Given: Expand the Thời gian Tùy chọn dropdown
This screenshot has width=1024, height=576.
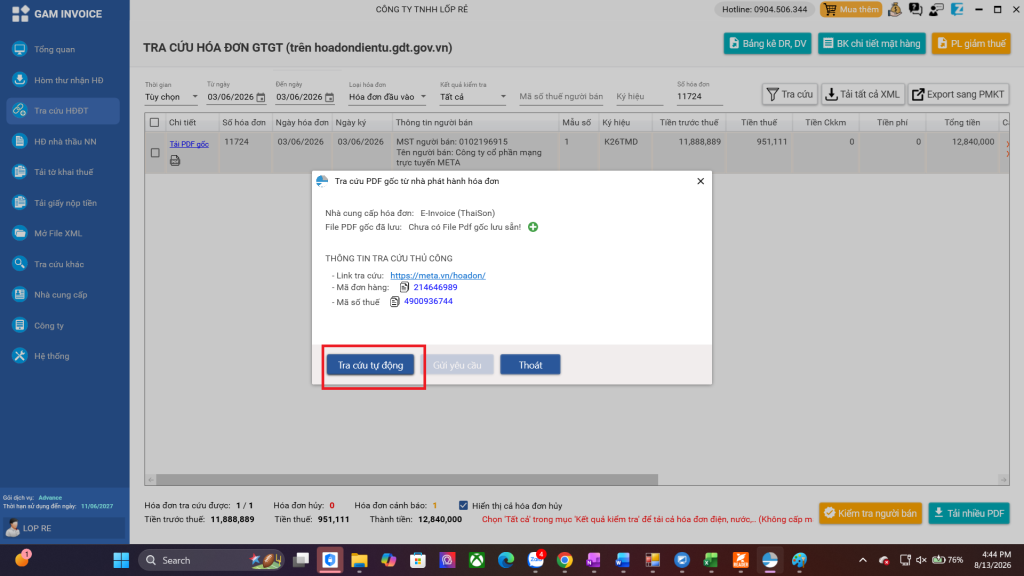Looking at the screenshot, I should [x=171, y=97].
